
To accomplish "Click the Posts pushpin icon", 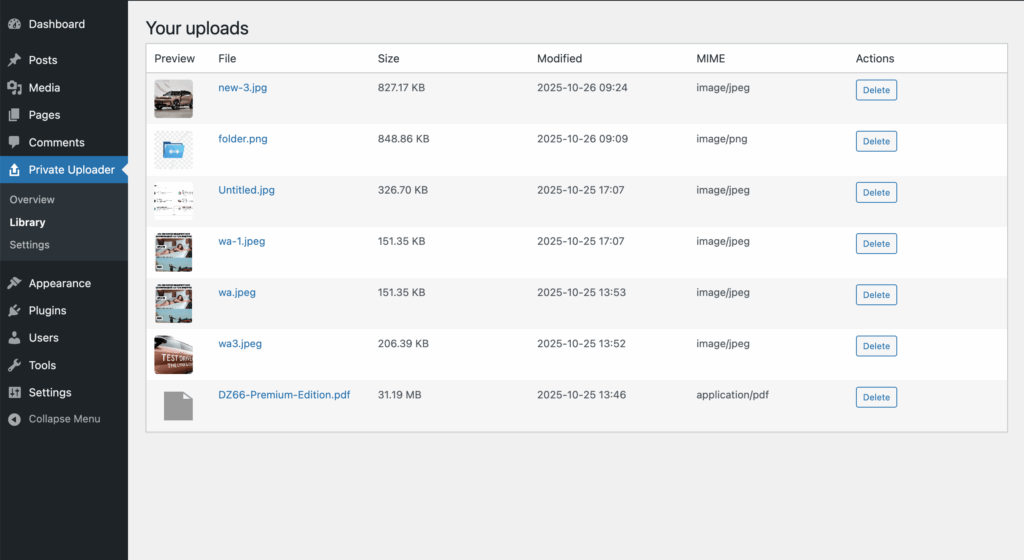I will [x=14, y=60].
